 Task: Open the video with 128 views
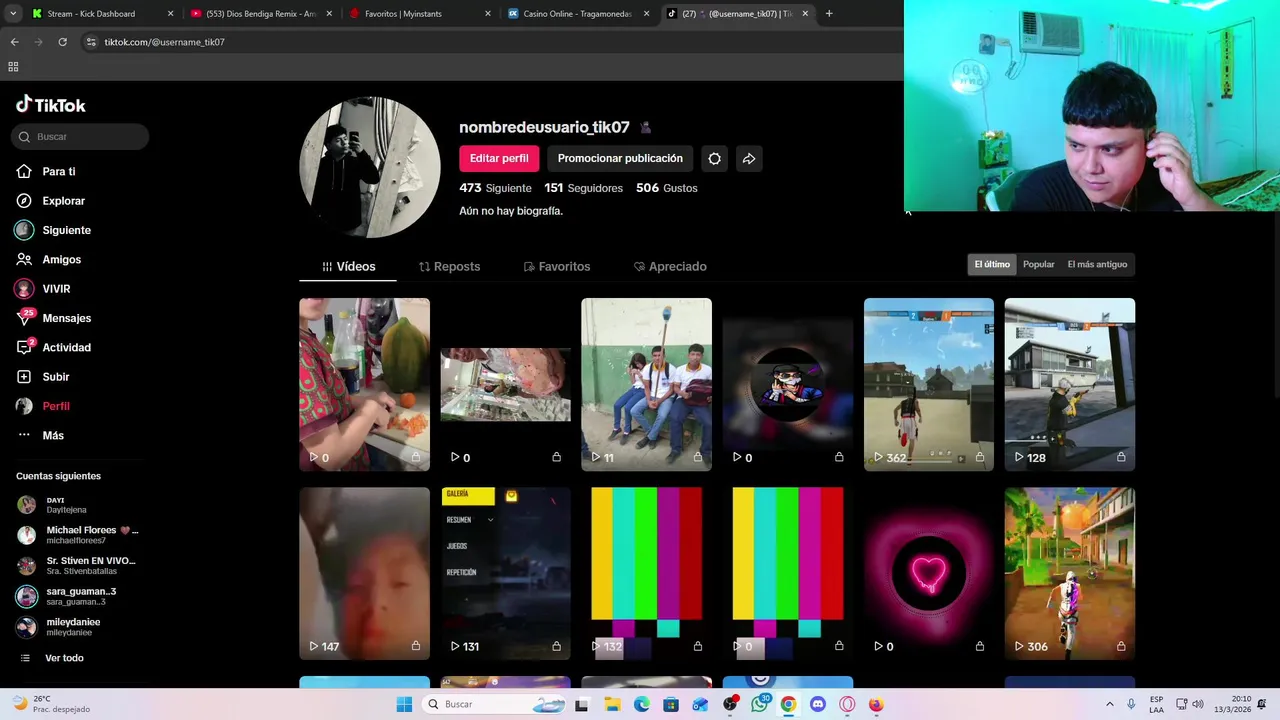click(x=1070, y=384)
